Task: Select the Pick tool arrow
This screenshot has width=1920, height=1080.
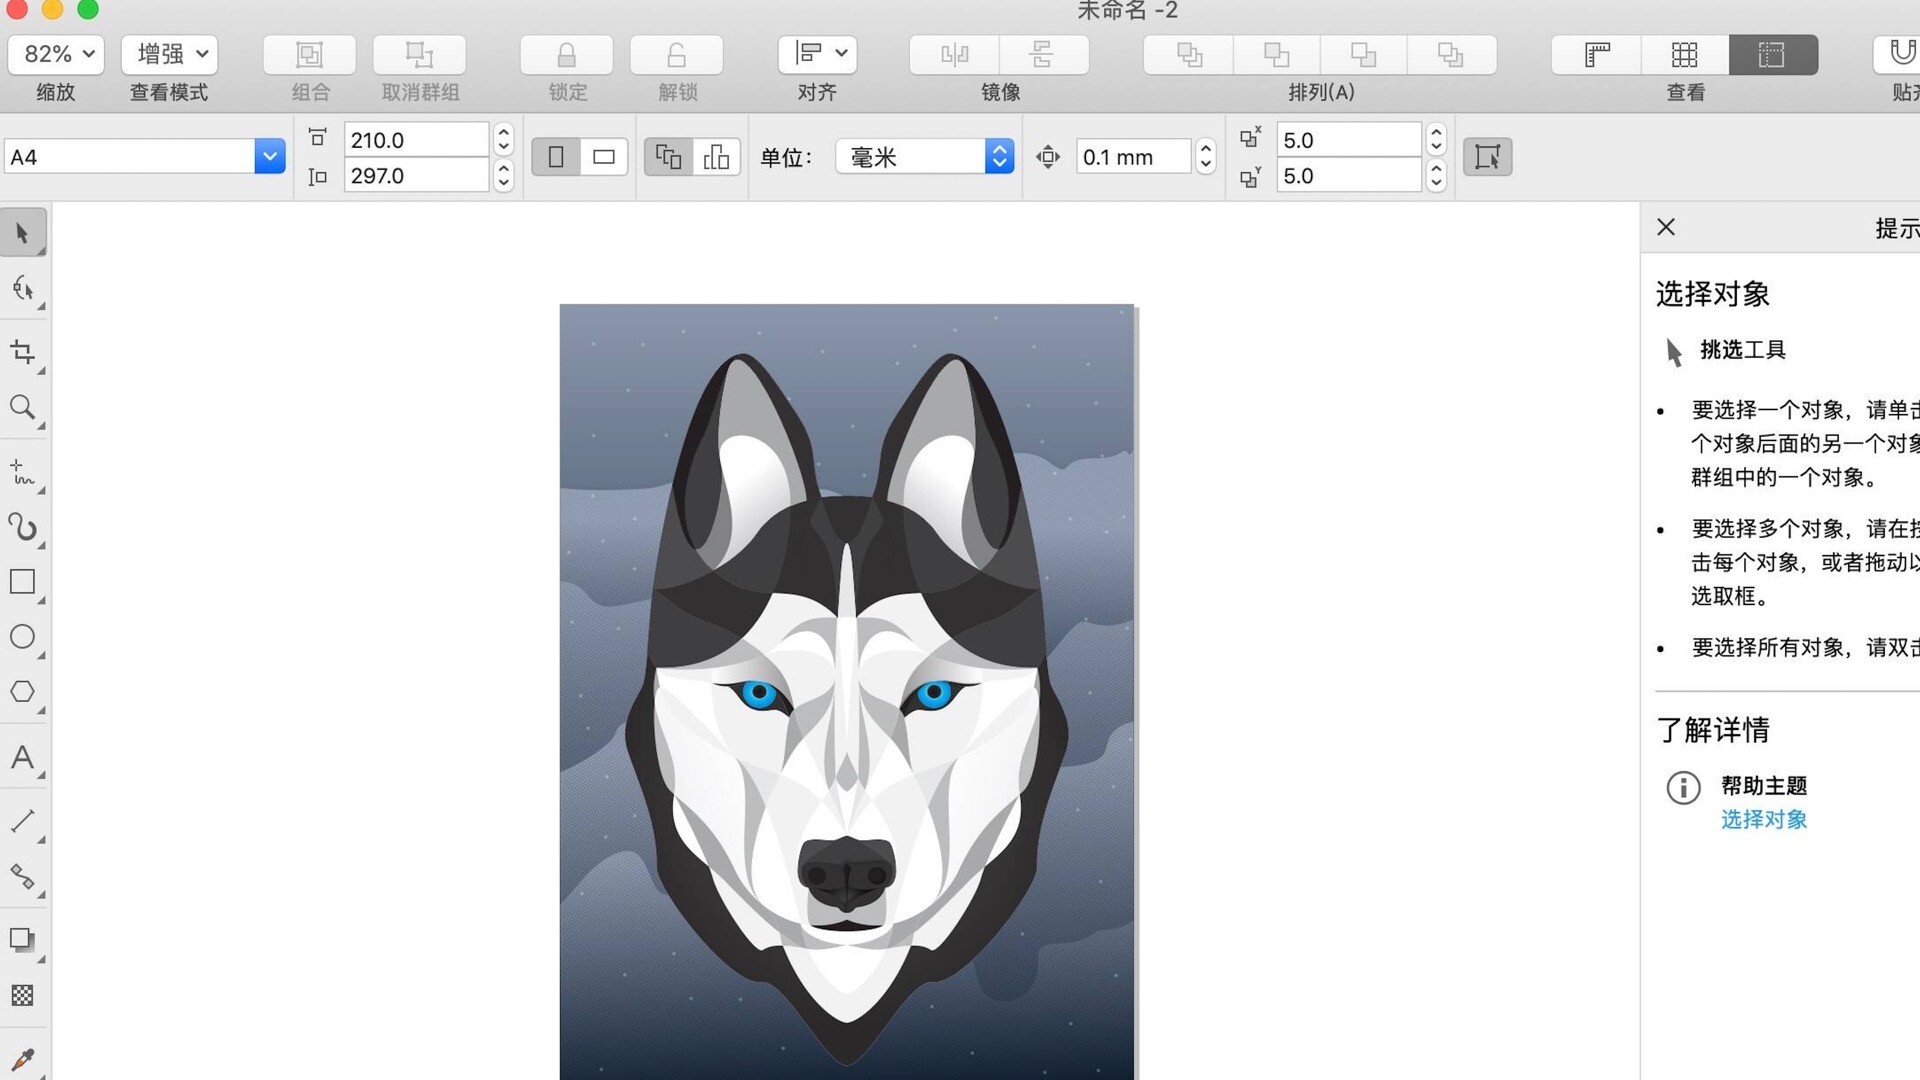Action: [23, 233]
